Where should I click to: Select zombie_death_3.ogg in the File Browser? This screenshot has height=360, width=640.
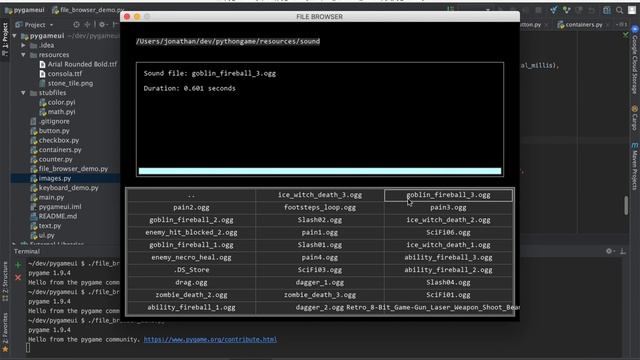(x=320, y=295)
